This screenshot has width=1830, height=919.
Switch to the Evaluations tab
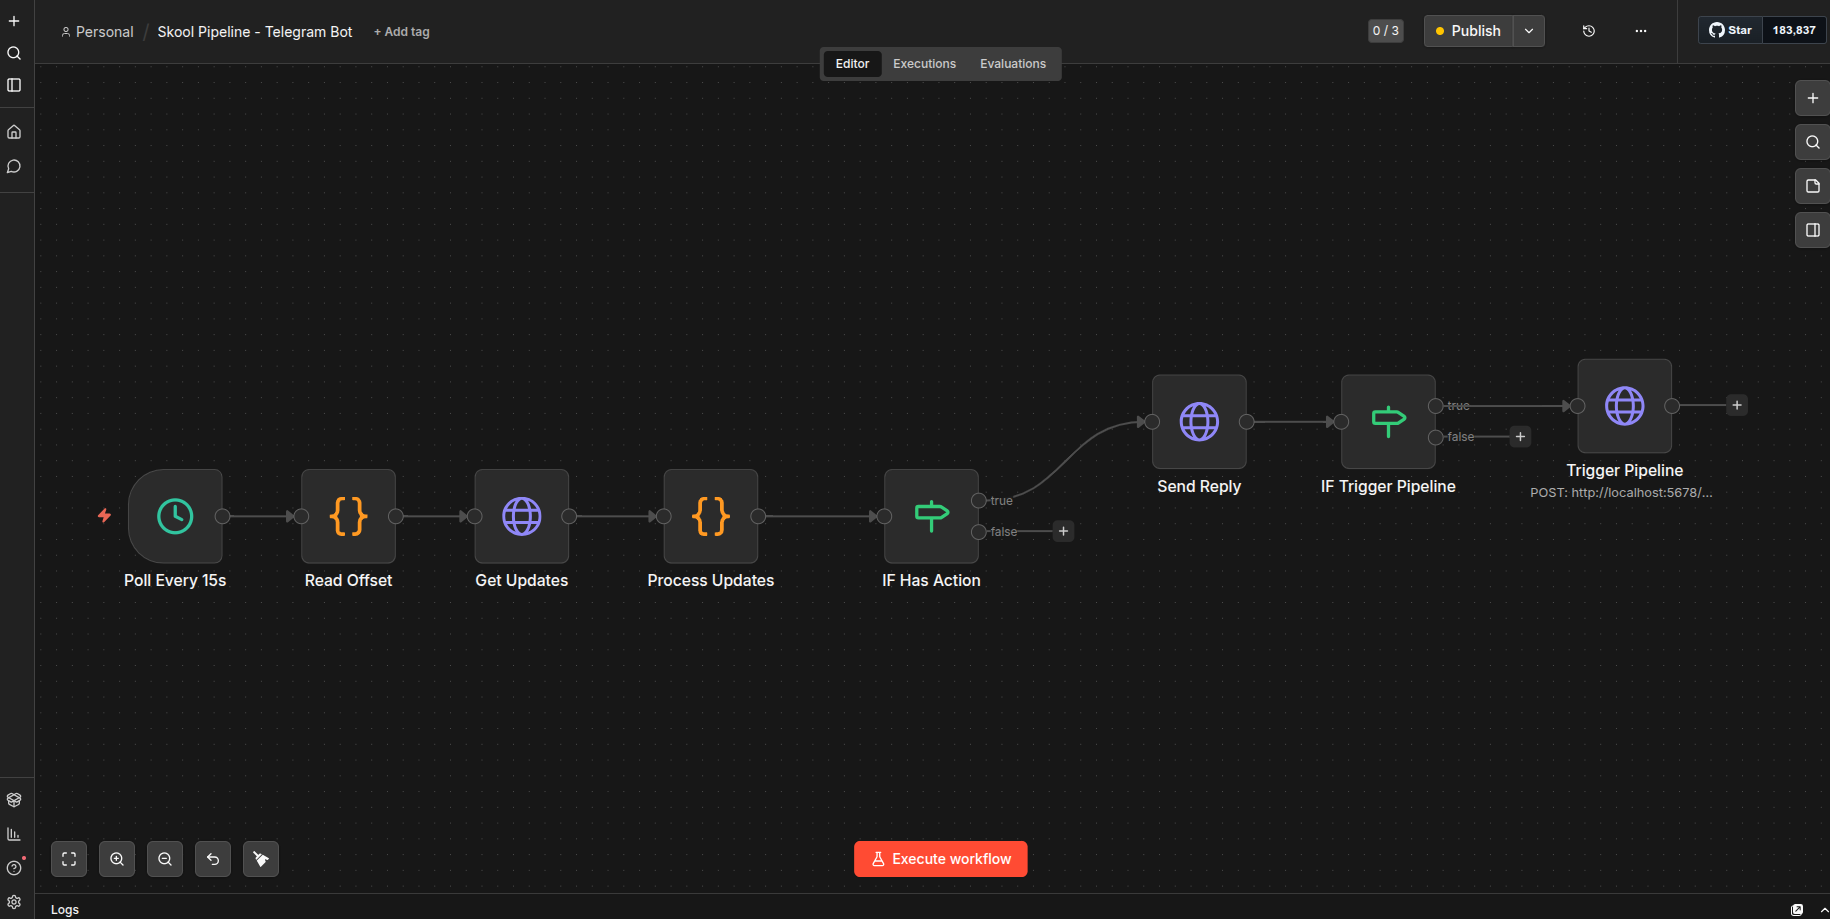[1012, 63]
